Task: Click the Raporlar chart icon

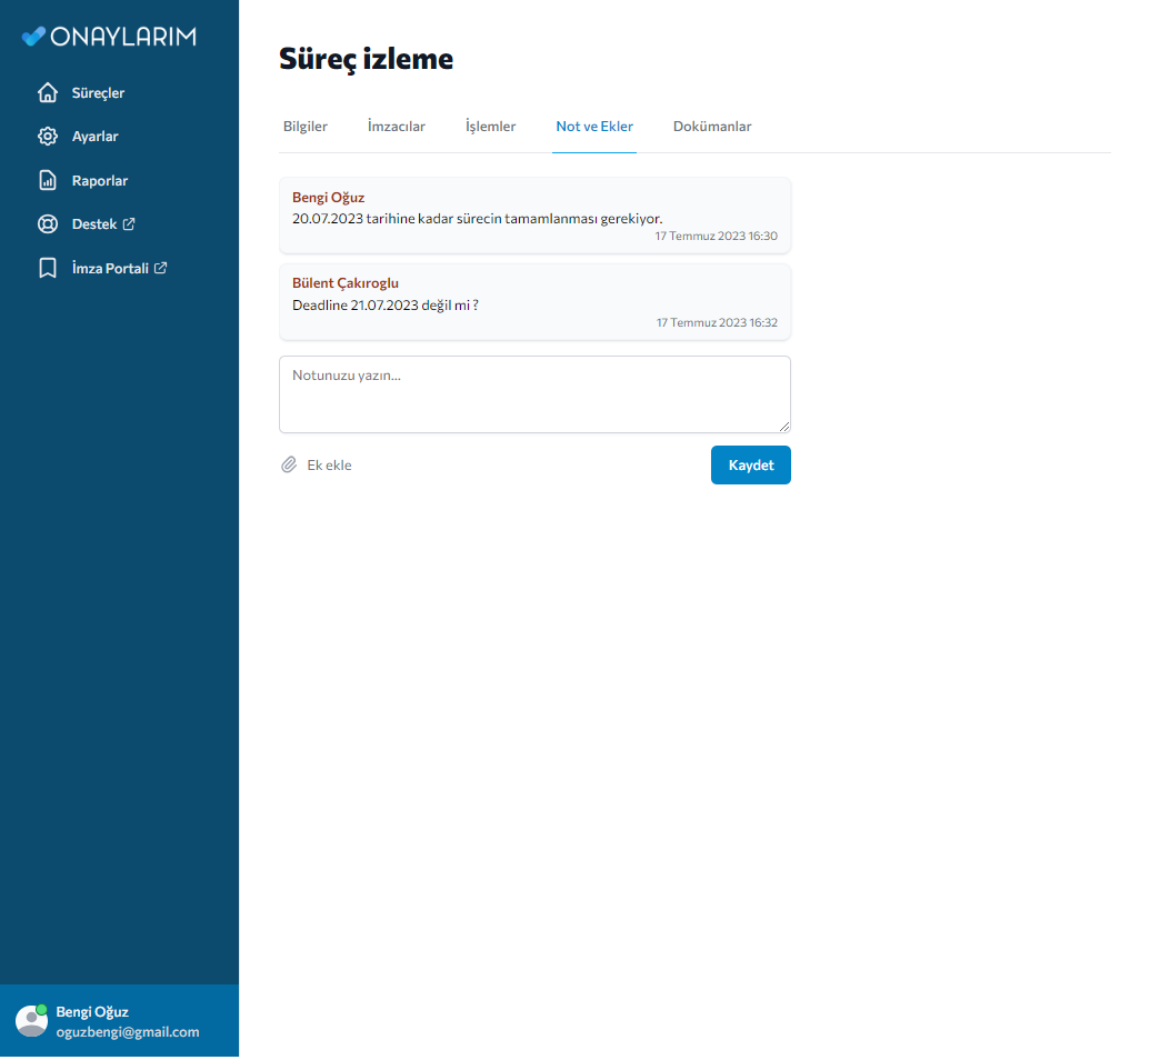Action: pos(47,181)
